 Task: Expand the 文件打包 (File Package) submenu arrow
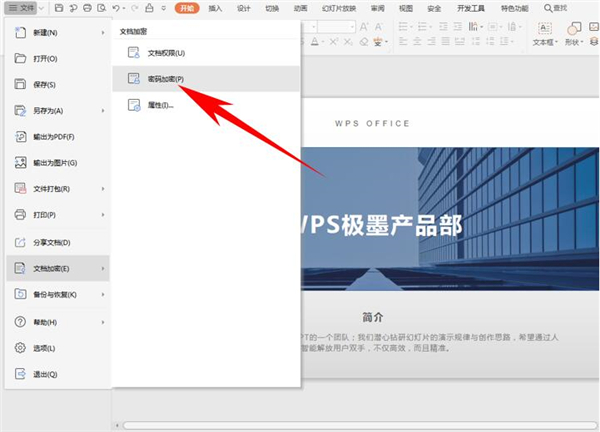tap(103, 189)
